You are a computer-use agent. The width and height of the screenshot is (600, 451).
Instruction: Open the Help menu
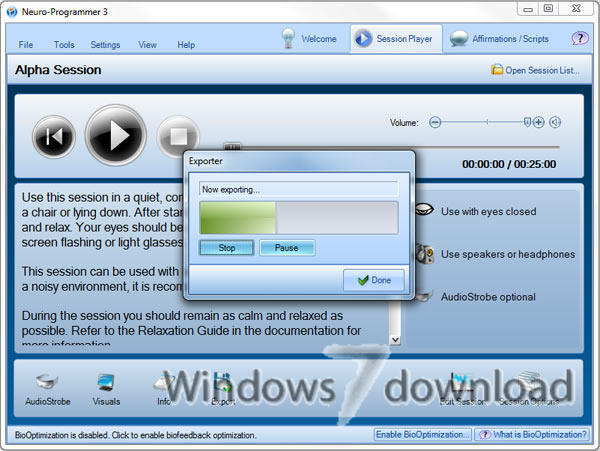[186, 45]
